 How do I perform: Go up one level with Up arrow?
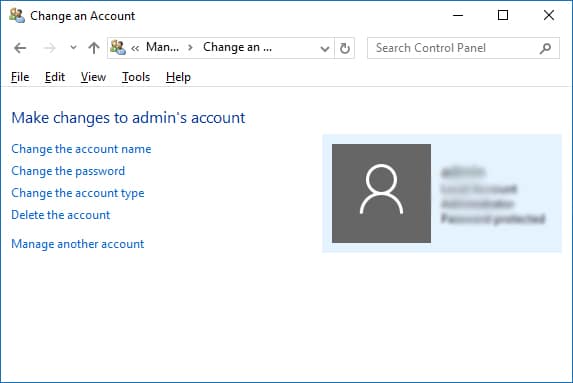94,48
